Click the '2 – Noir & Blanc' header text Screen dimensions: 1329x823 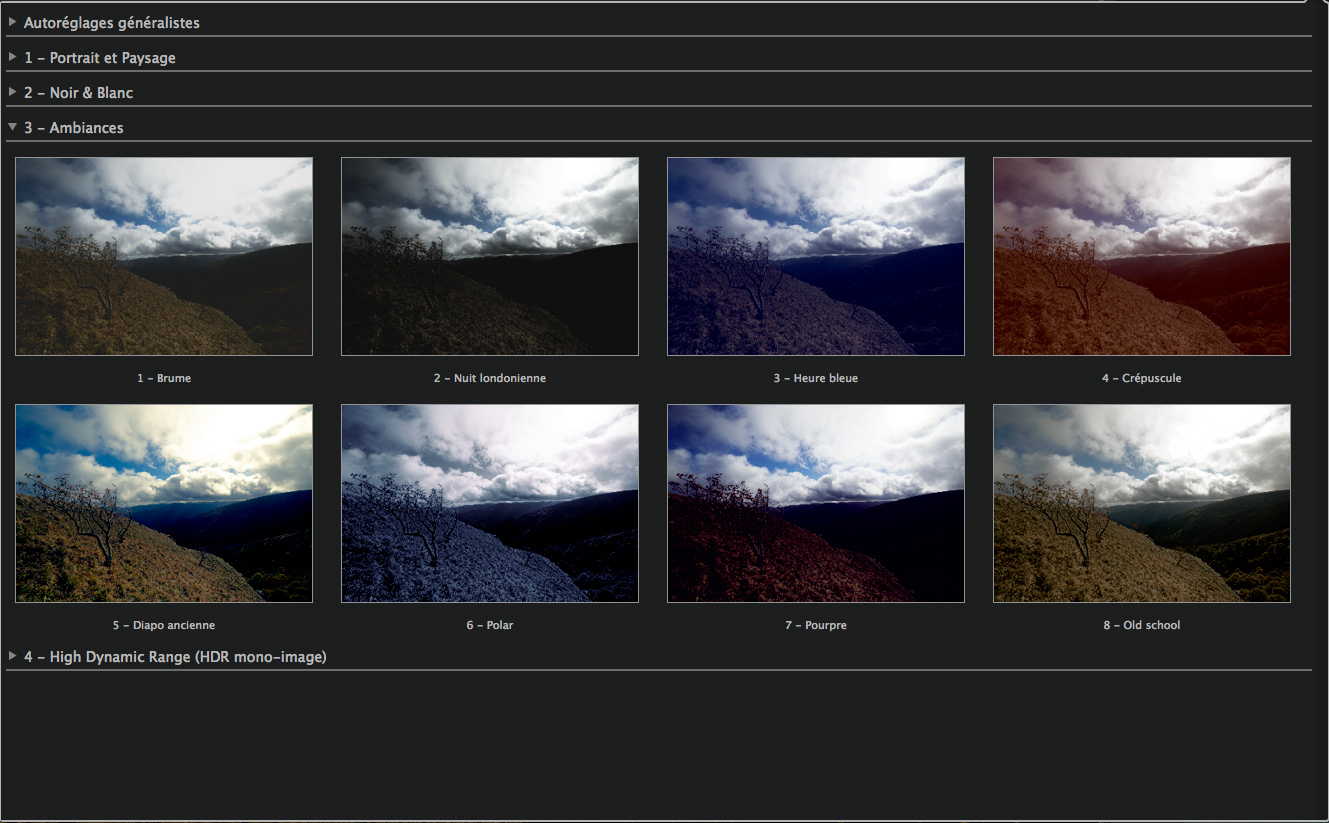[x=79, y=93]
